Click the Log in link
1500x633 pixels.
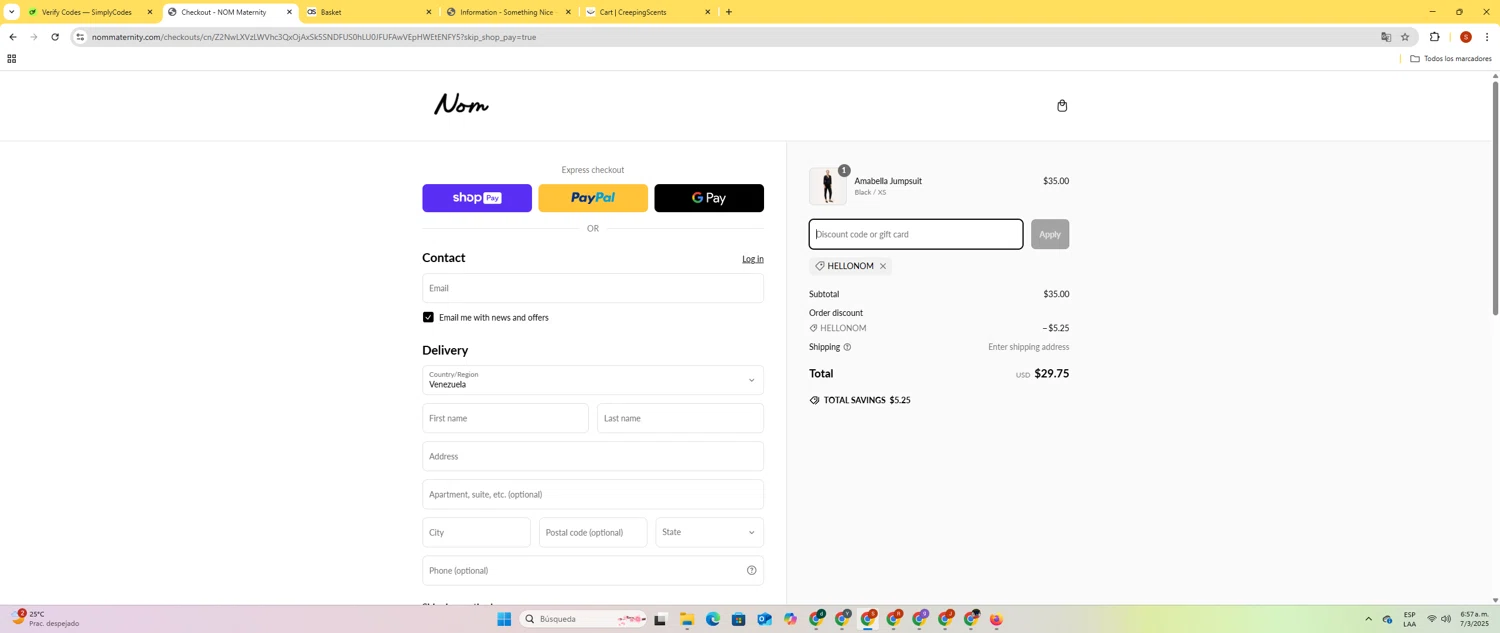point(752,259)
